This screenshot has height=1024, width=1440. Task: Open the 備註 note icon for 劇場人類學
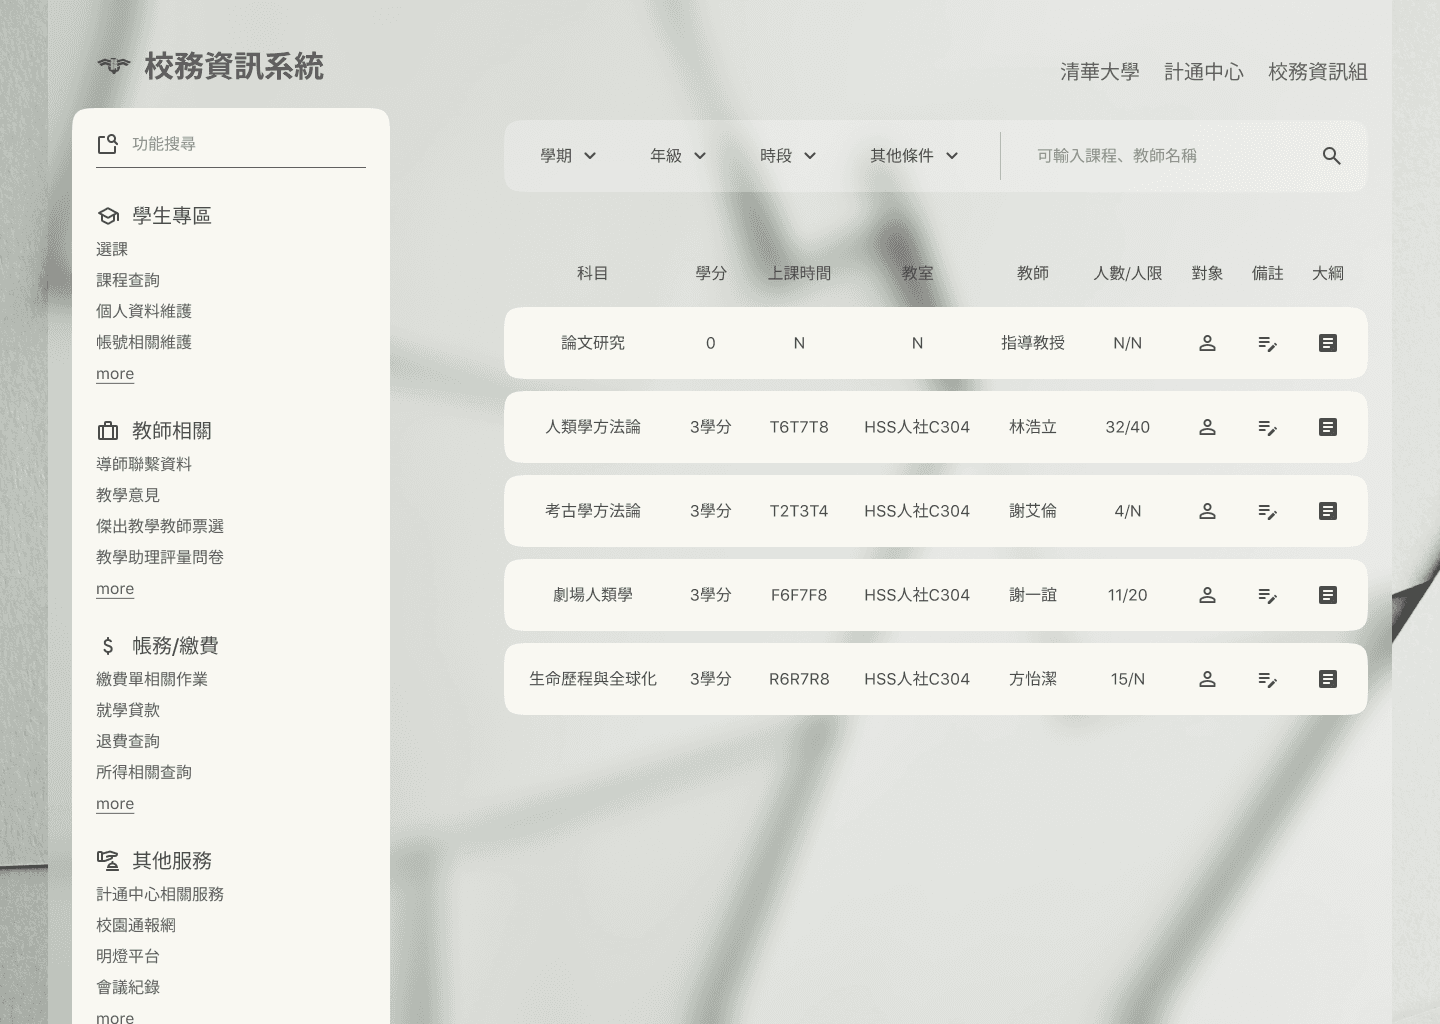1267,595
